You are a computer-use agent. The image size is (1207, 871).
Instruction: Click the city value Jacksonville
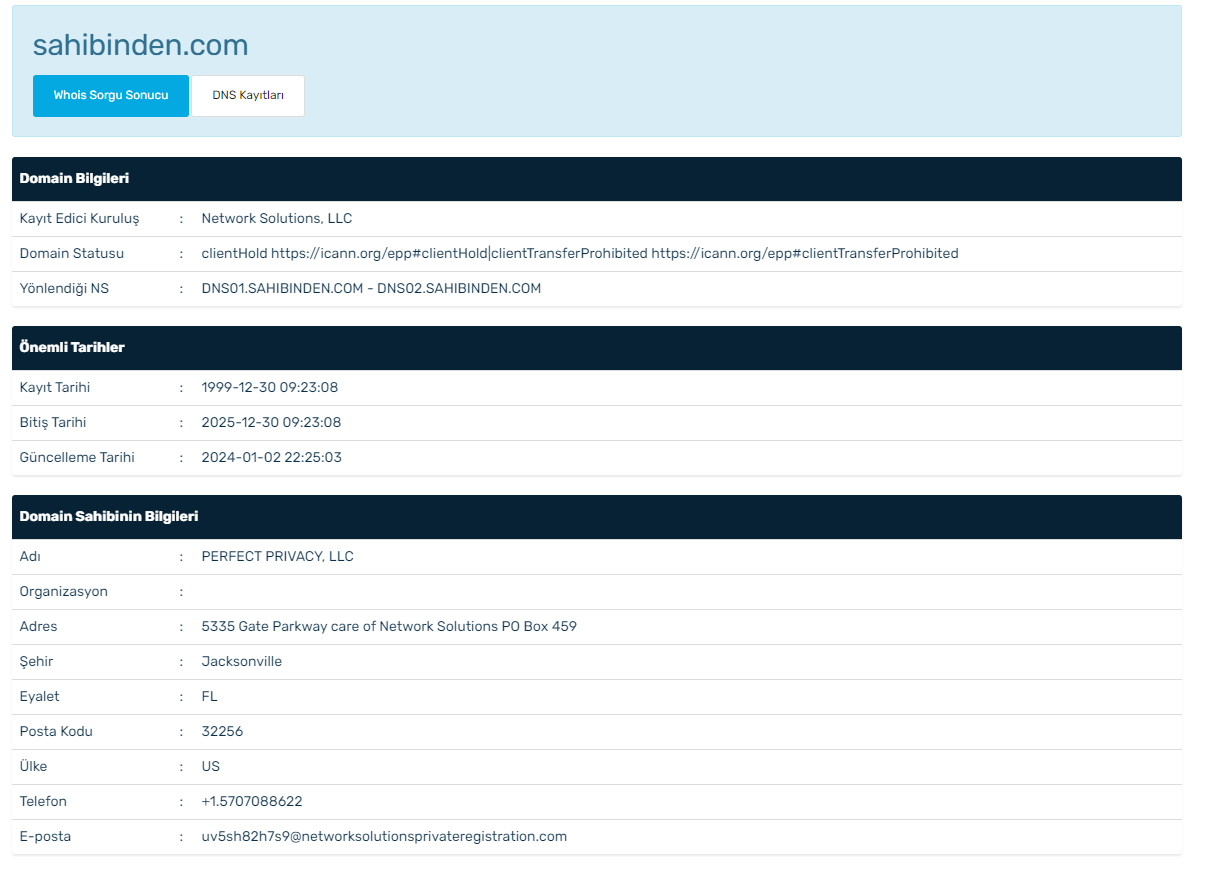pyautogui.click(x=242, y=661)
